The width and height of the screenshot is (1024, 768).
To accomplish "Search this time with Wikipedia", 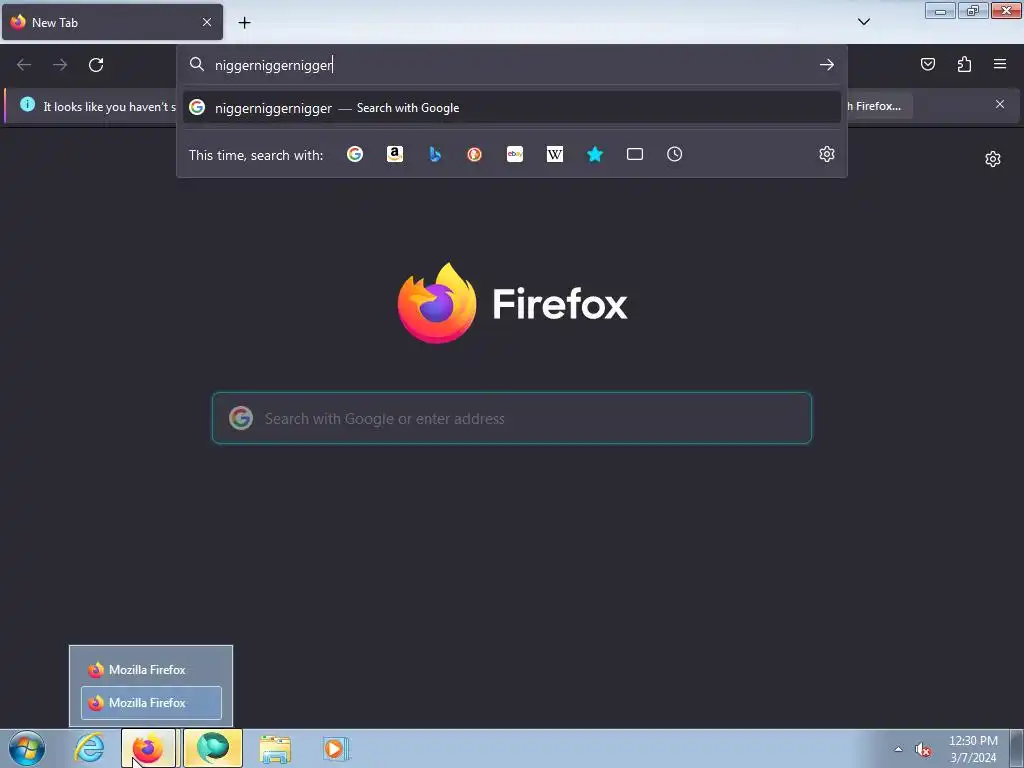I will point(554,154).
